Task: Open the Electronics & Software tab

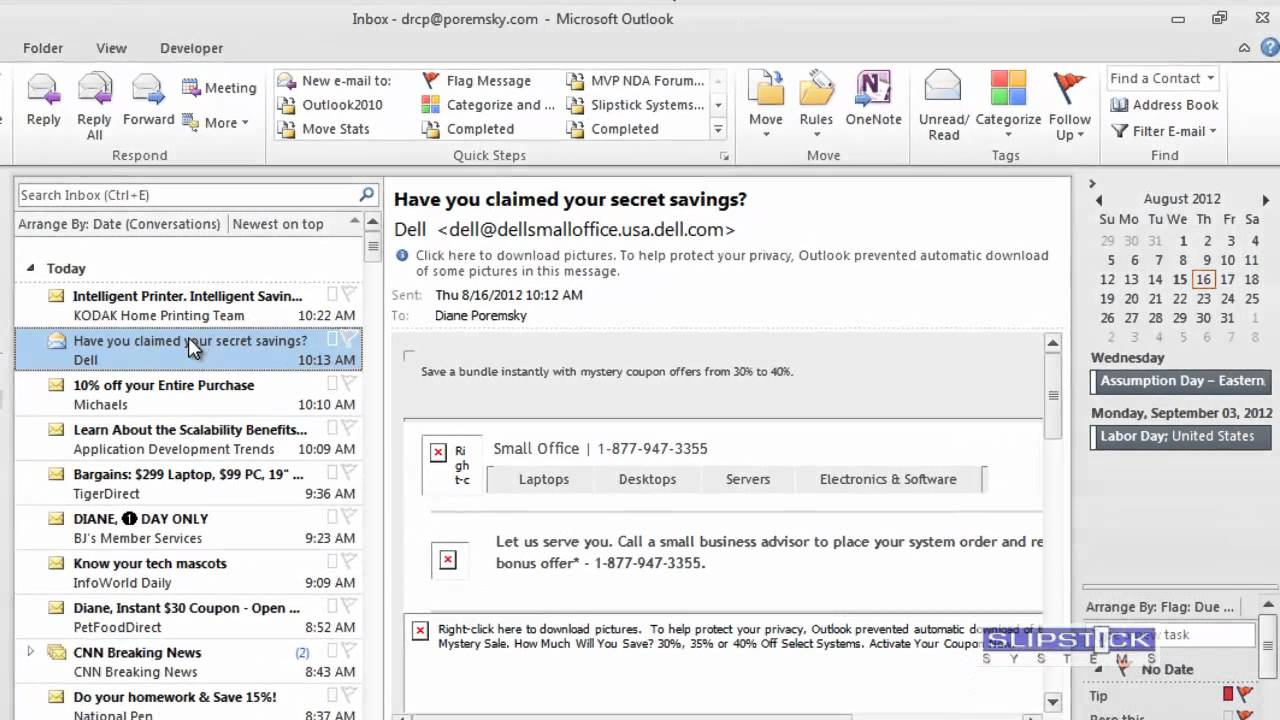Action: point(888,479)
